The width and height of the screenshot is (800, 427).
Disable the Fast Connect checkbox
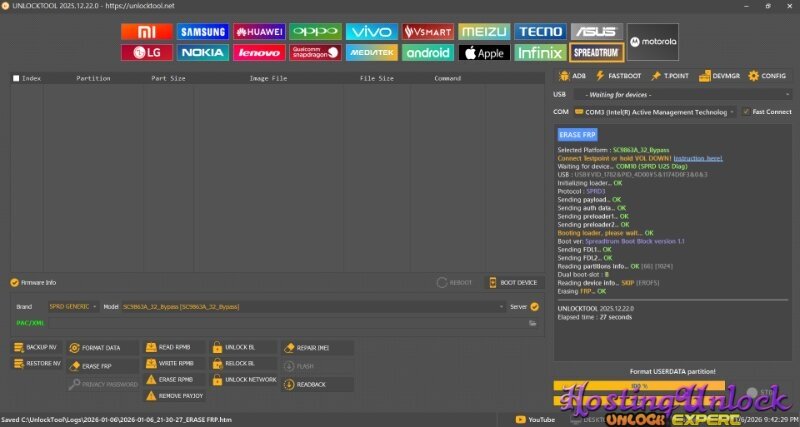[746, 112]
